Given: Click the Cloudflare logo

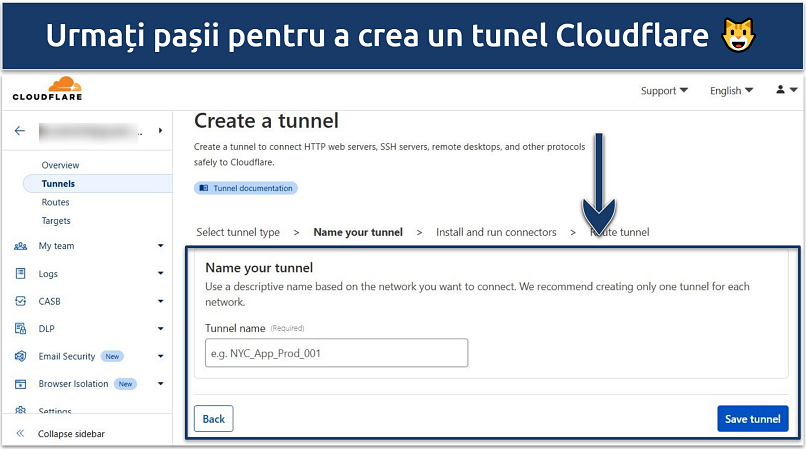Looking at the screenshot, I should tap(47, 89).
